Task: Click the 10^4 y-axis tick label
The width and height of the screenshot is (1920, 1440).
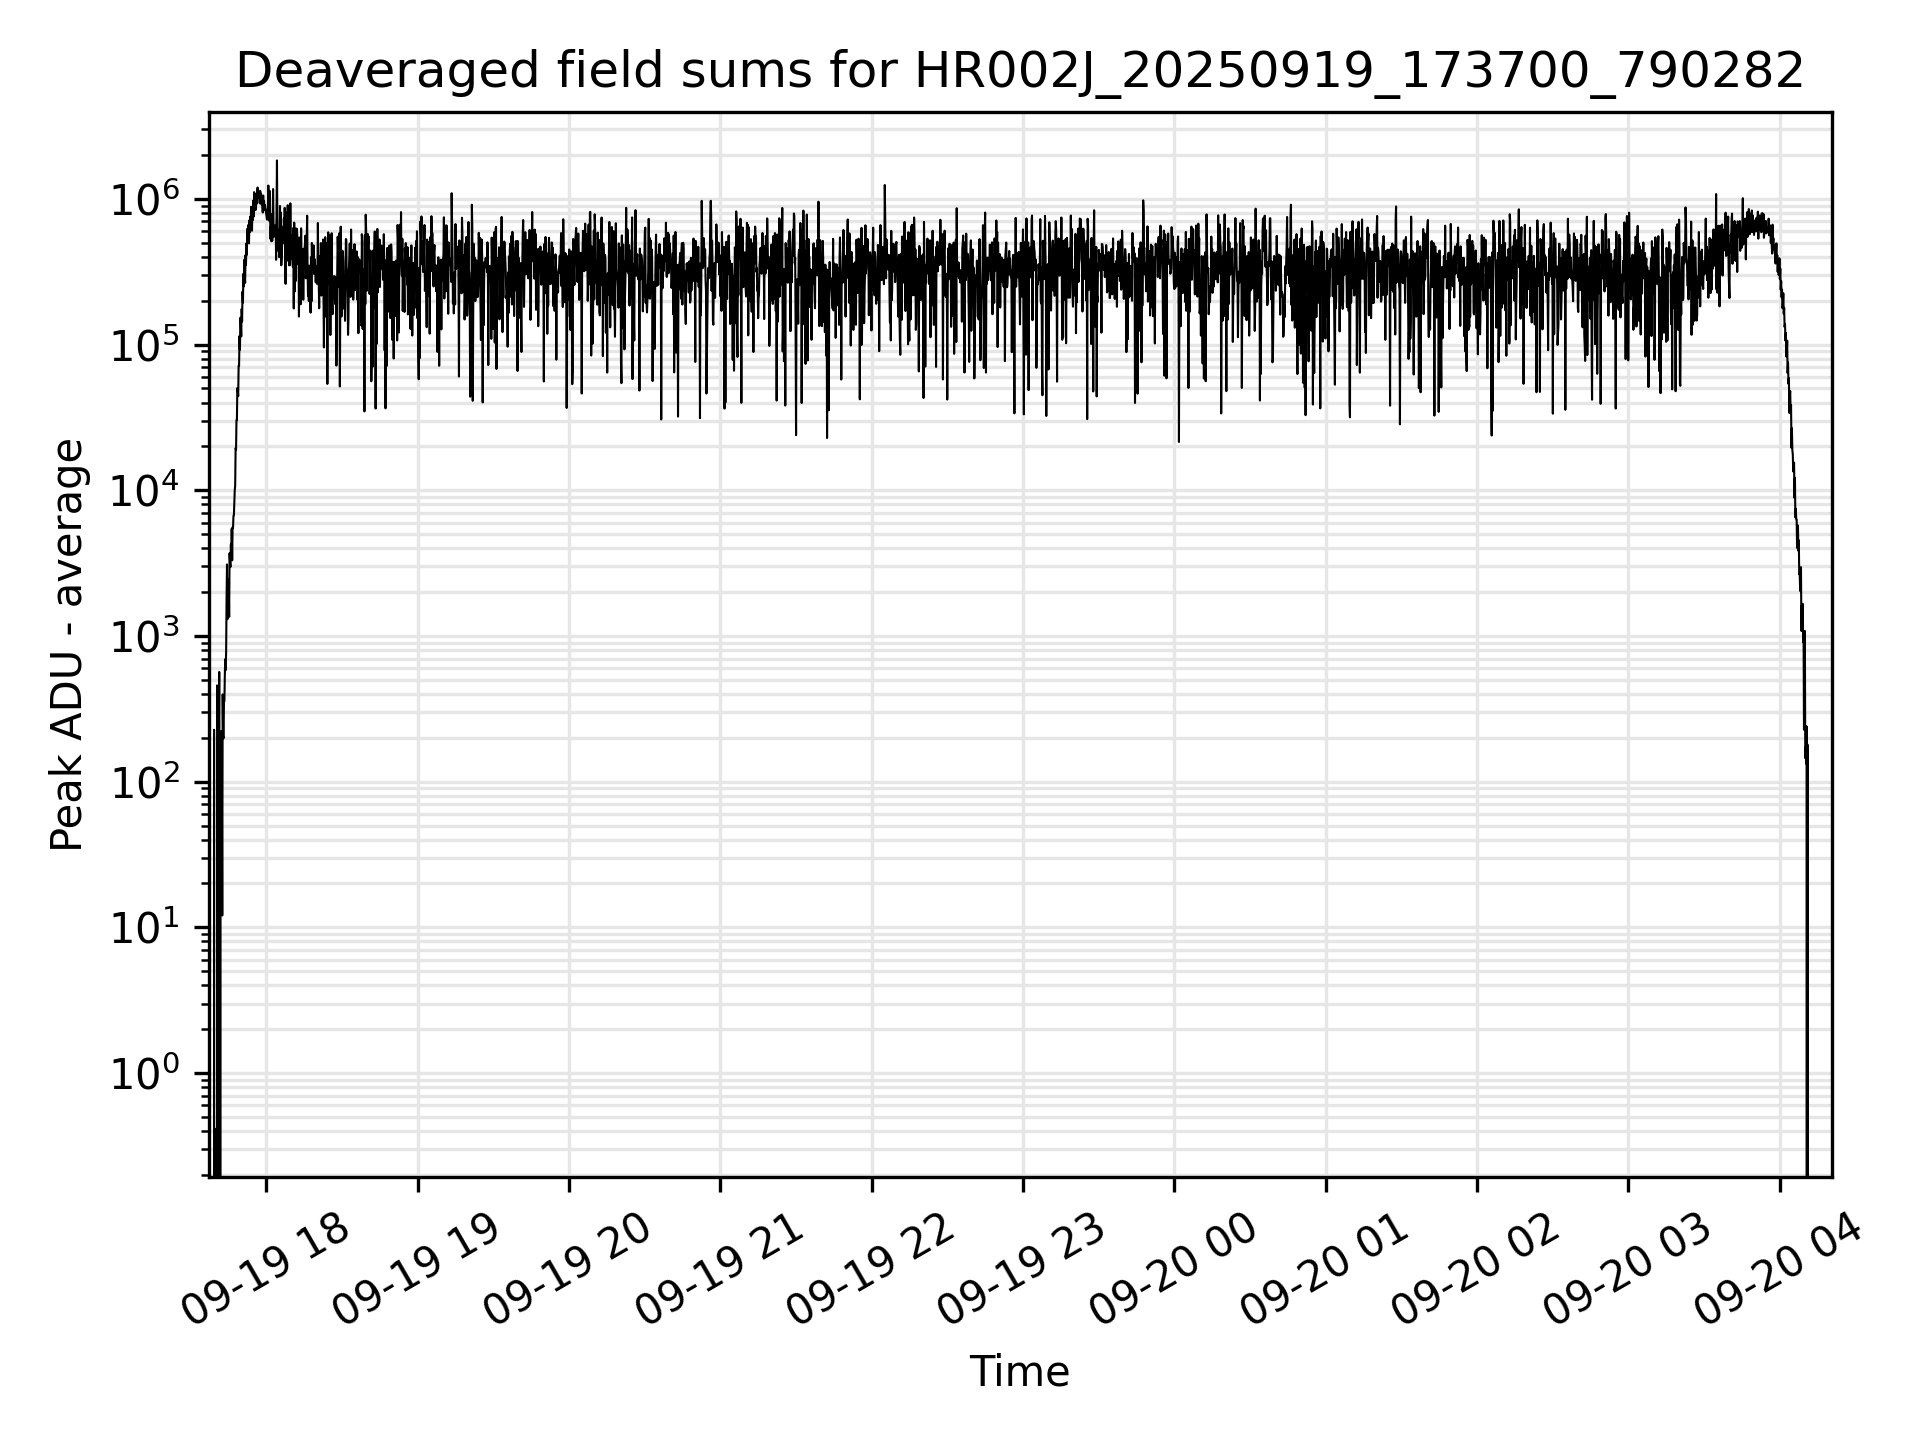Action: tap(147, 492)
